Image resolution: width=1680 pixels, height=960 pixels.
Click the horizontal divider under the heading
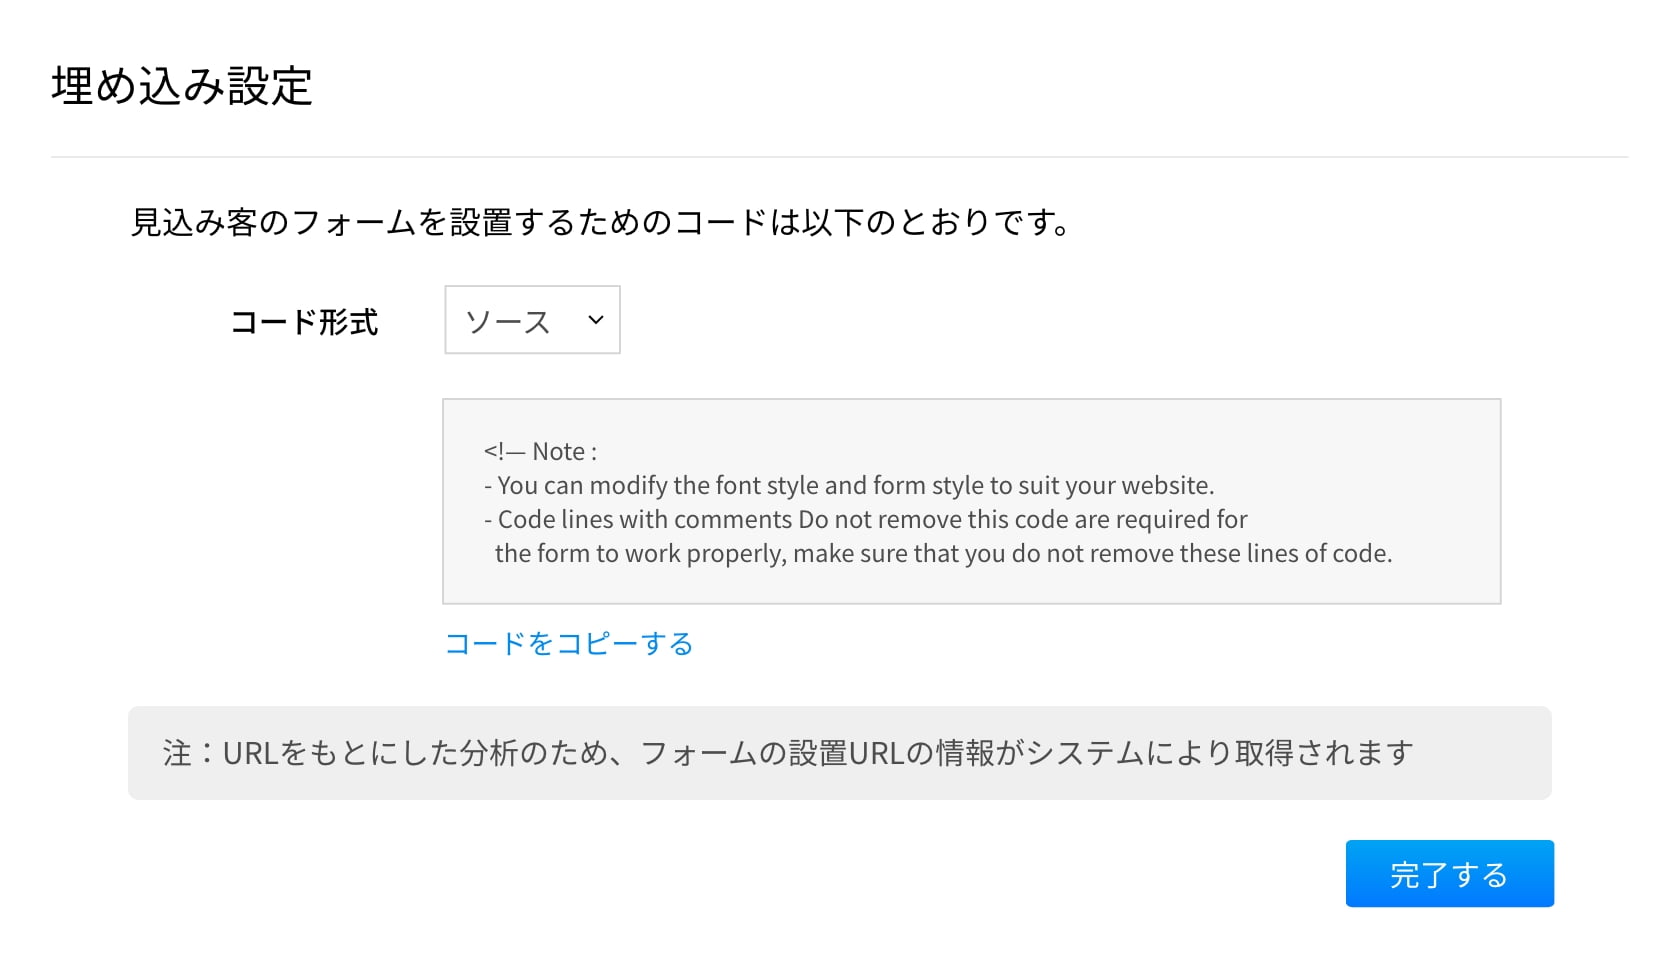pos(839,157)
